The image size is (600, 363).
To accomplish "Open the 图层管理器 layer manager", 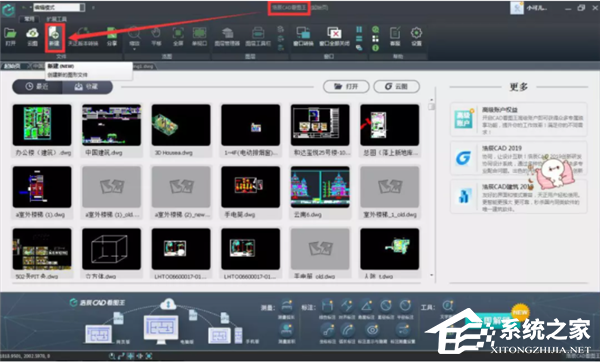I will click(x=227, y=37).
